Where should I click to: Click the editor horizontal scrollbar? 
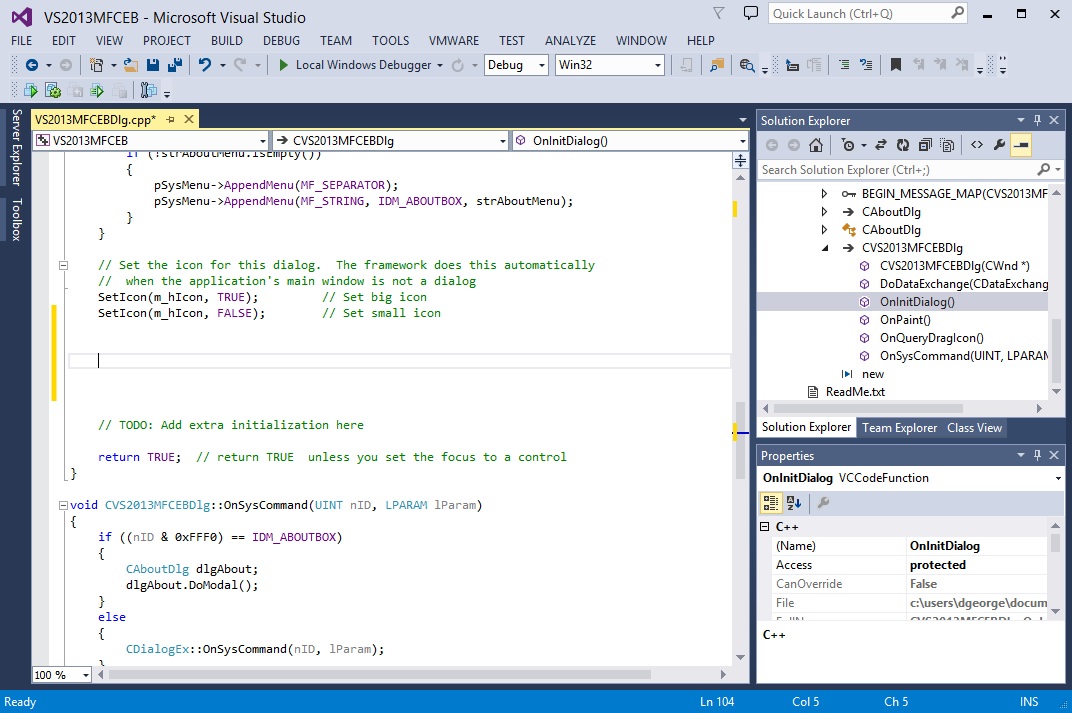pos(412,675)
